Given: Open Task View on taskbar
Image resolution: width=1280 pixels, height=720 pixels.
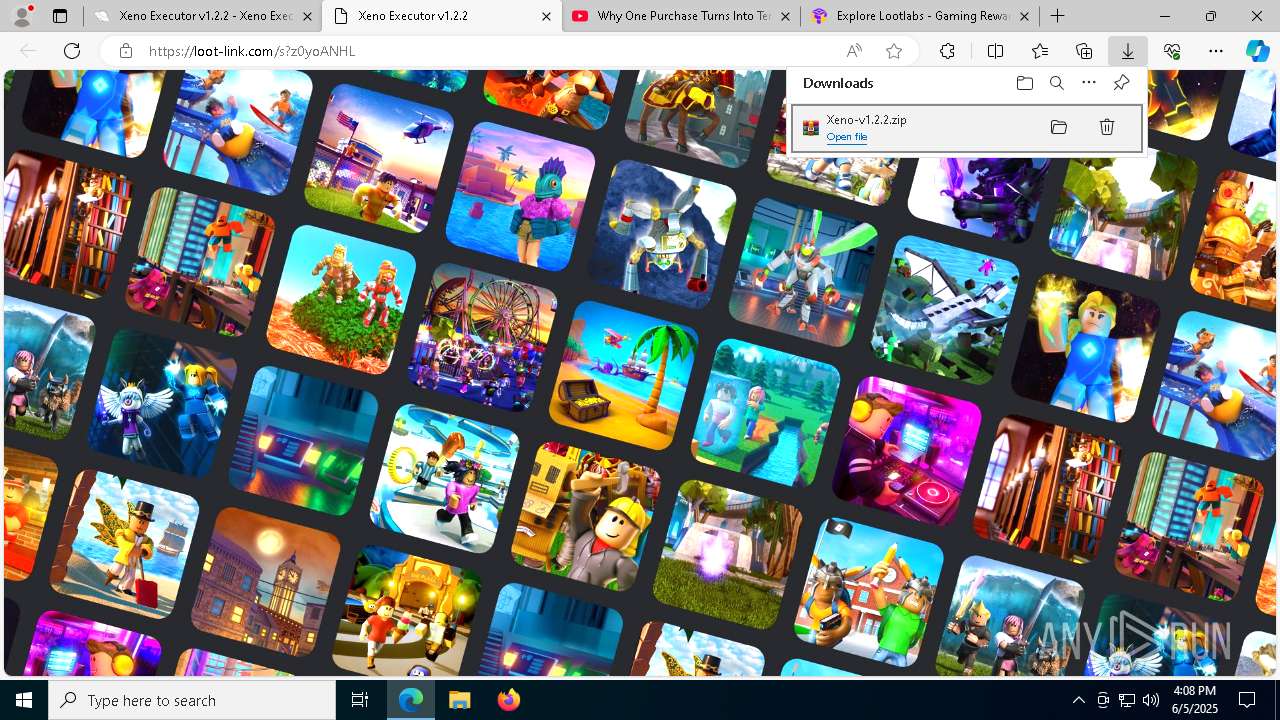Looking at the screenshot, I should coord(361,701).
